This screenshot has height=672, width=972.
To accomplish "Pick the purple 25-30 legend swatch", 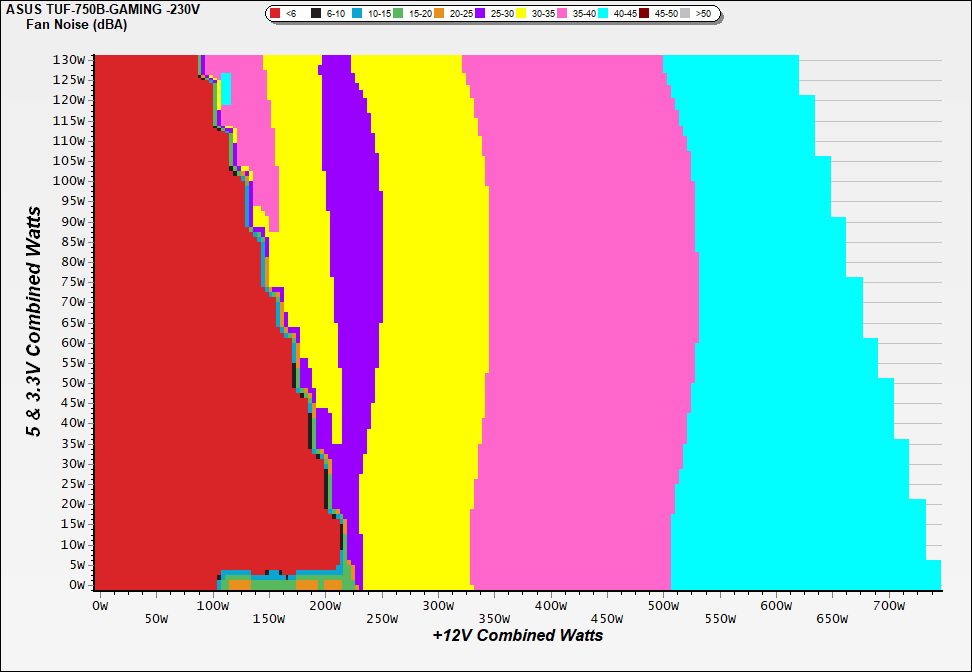I will point(479,14).
